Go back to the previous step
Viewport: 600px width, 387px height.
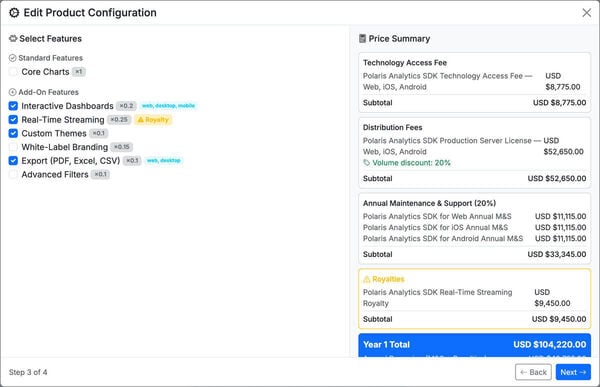click(533, 372)
